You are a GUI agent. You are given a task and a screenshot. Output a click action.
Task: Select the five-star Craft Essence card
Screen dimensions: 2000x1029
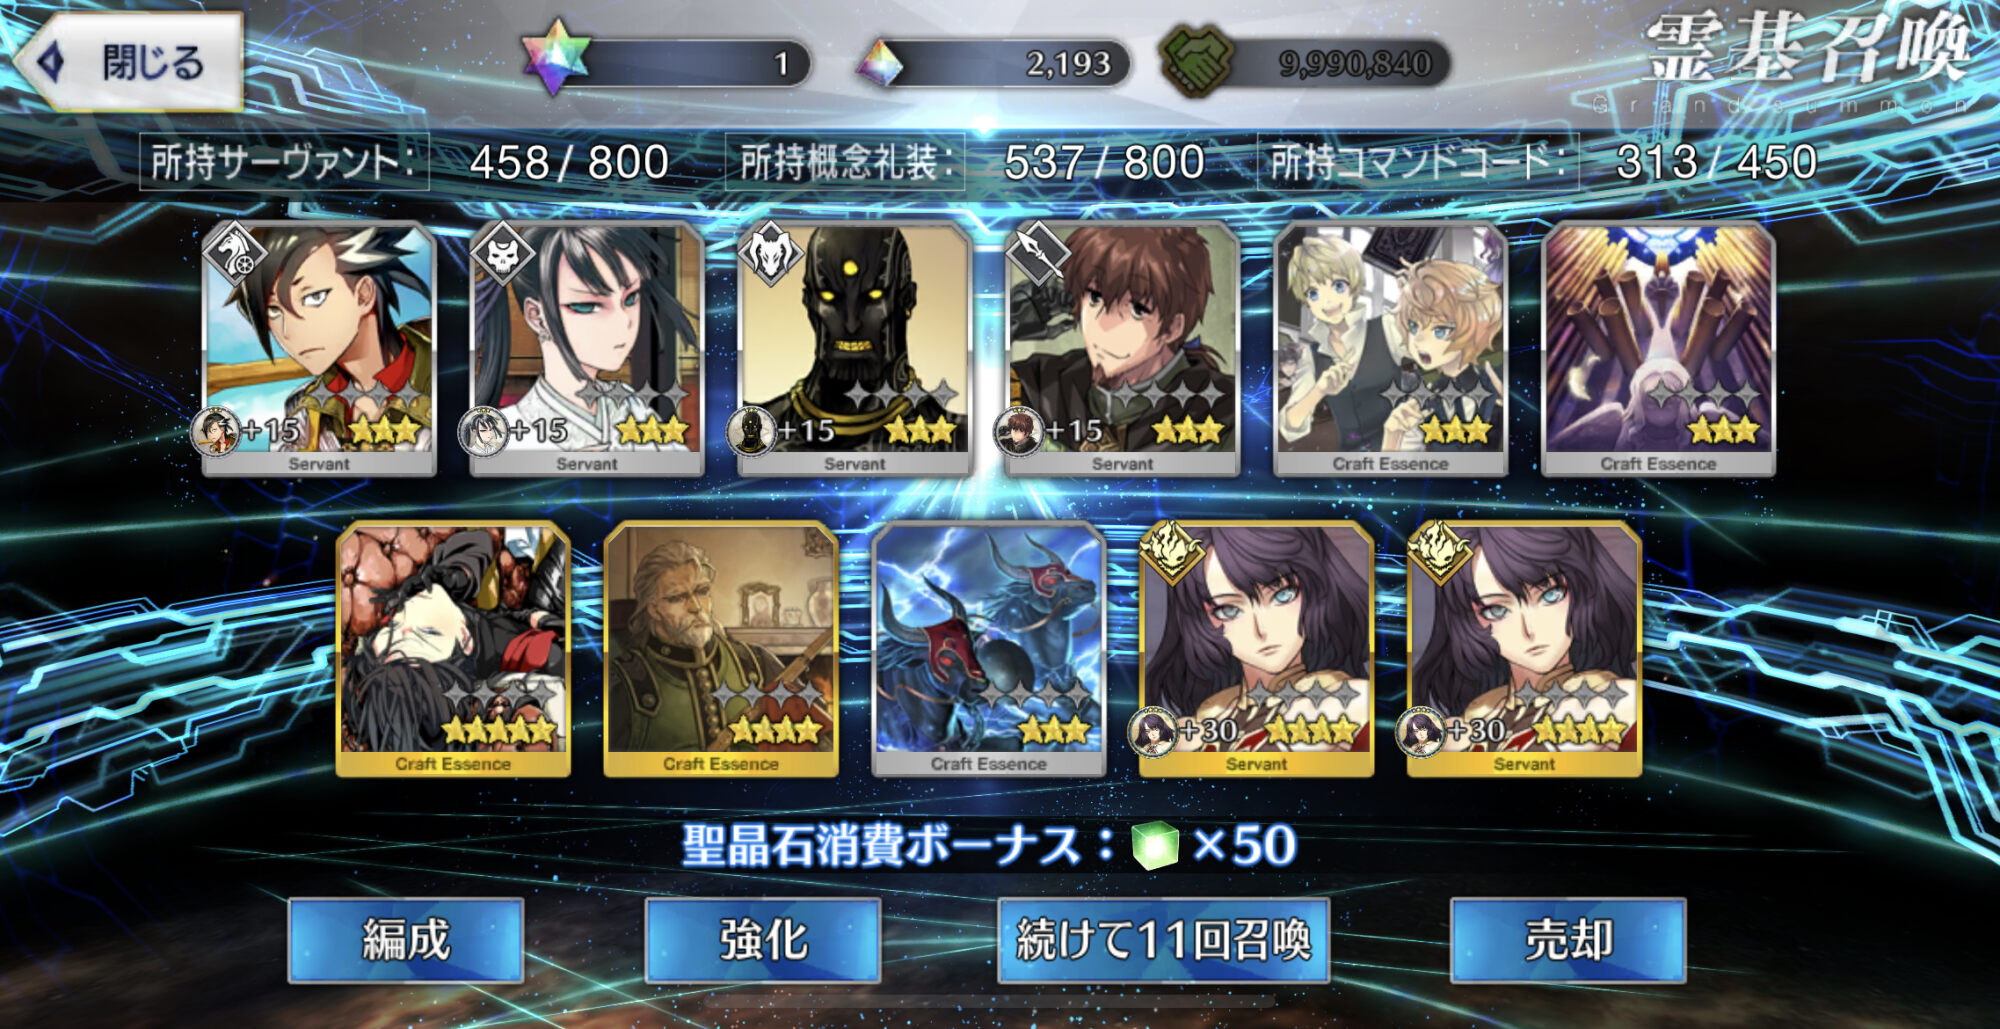(x=453, y=649)
